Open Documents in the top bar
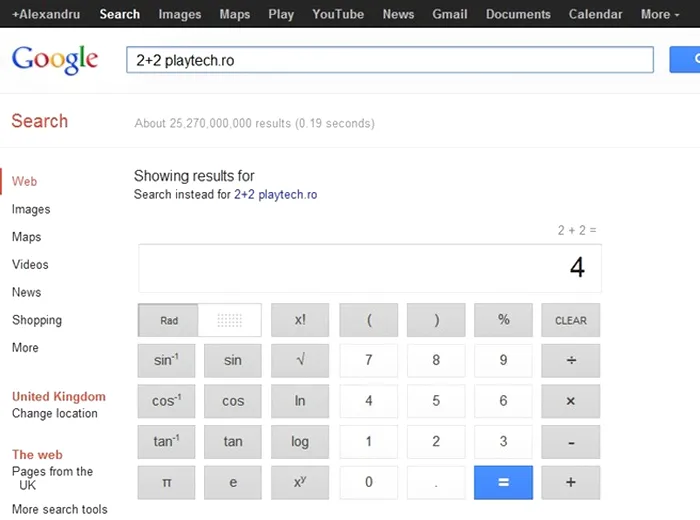Image resolution: width=700 pixels, height=520 pixels. [518, 14]
